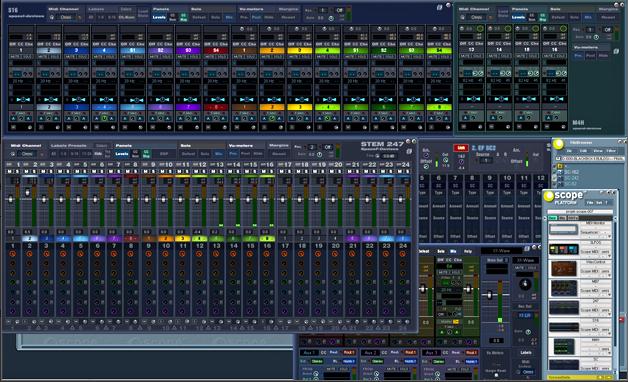Image resolution: width=628 pixels, height=382 pixels.
Task: Toggle the Pre button in STEM 247 Vu-meters
Action: pyautogui.click(x=232, y=154)
